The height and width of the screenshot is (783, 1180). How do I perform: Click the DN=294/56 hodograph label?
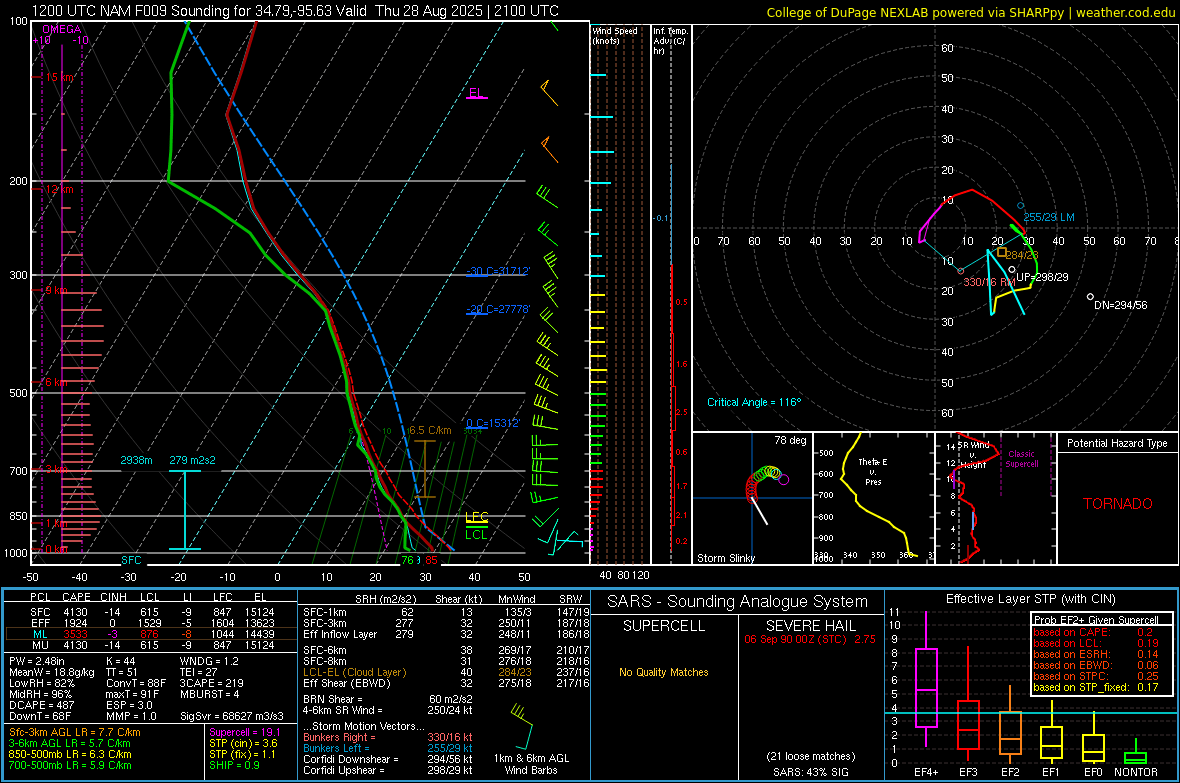point(1121,305)
